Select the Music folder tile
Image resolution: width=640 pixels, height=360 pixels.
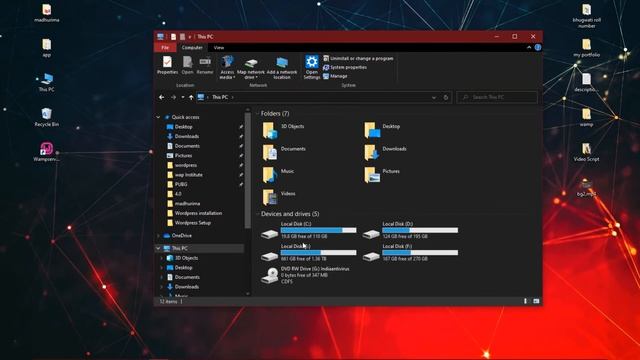click(x=278, y=175)
